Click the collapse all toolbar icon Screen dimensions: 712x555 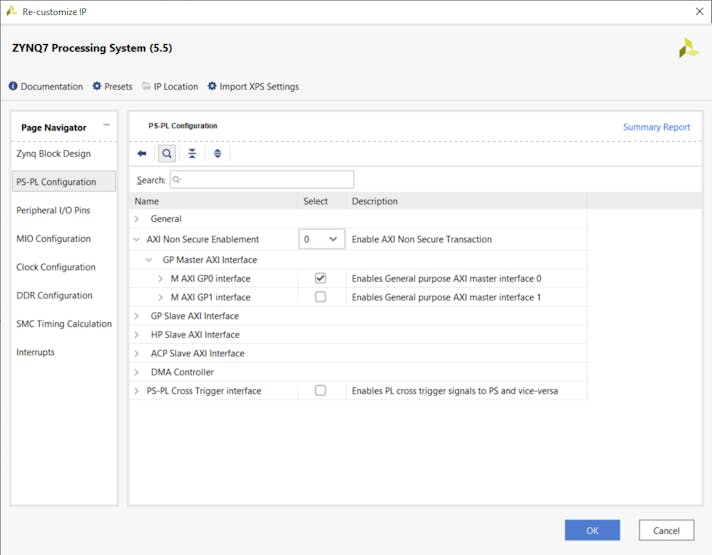192,154
